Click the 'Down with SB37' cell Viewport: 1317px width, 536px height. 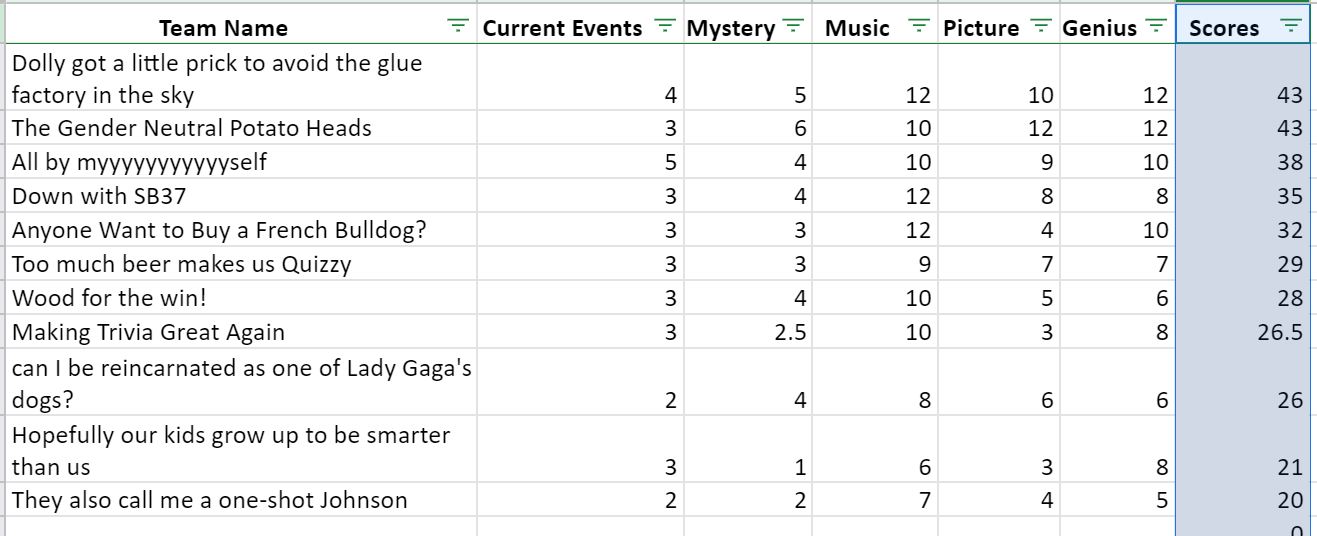pos(241,196)
